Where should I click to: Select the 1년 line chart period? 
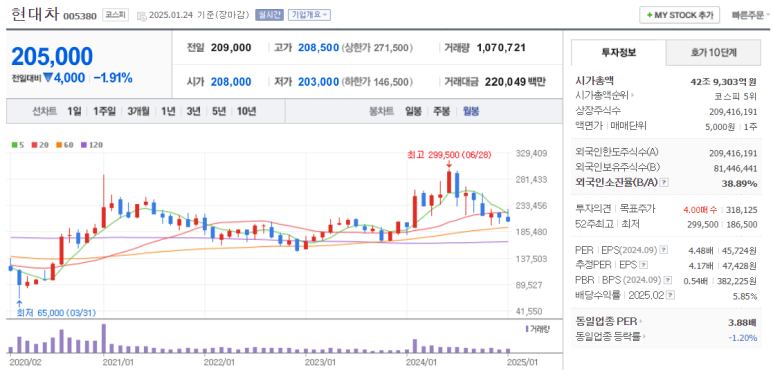click(x=168, y=111)
